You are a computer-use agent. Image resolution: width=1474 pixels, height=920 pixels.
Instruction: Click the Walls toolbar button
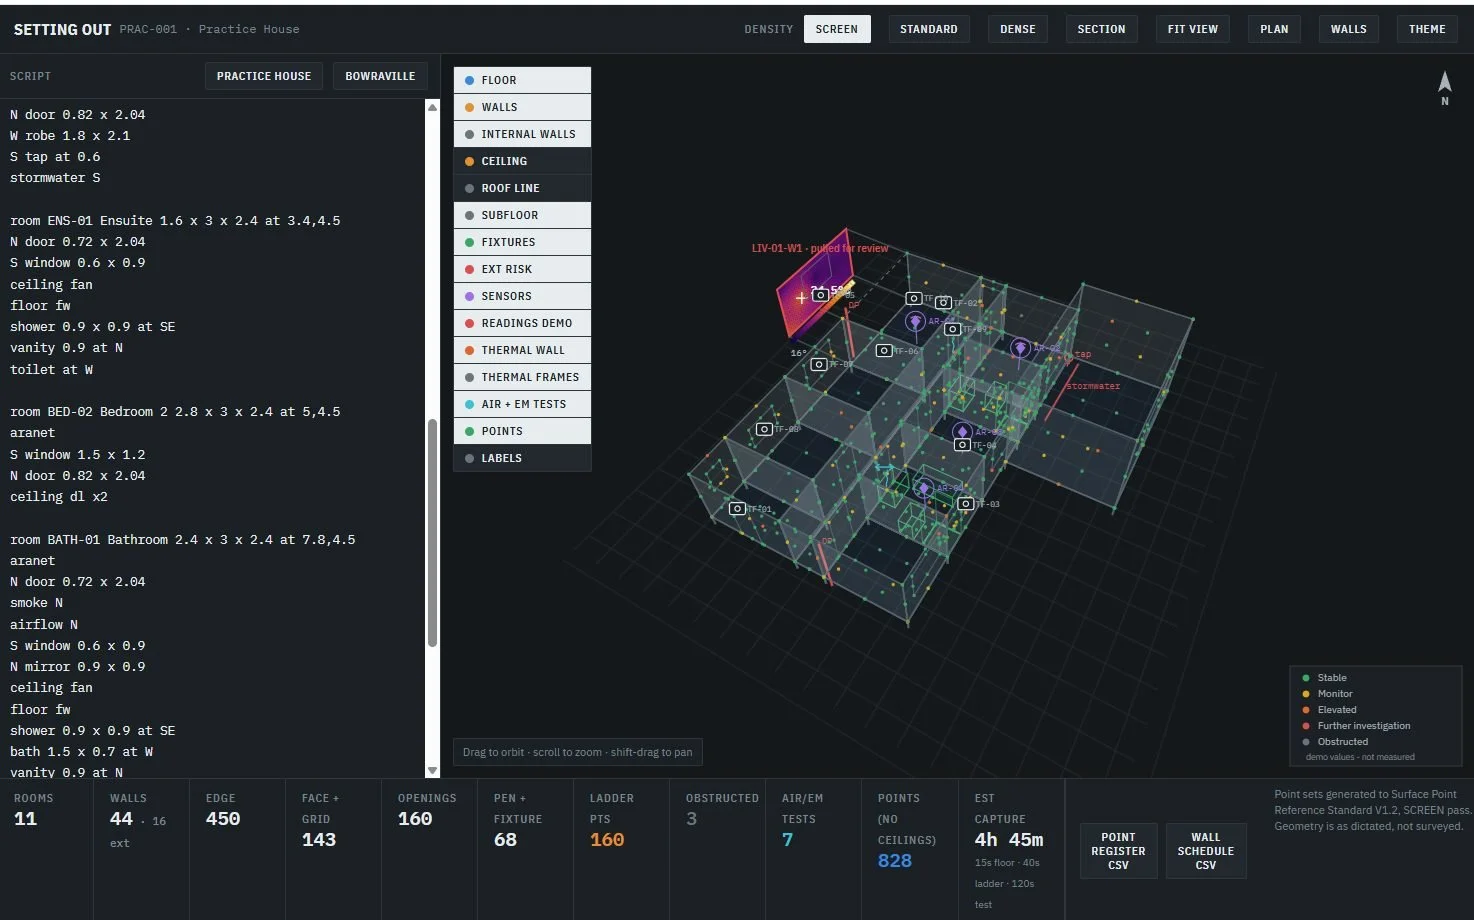pos(1348,29)
